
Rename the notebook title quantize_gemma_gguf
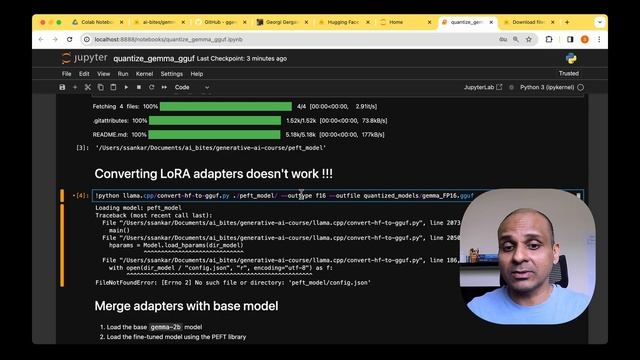154,59
